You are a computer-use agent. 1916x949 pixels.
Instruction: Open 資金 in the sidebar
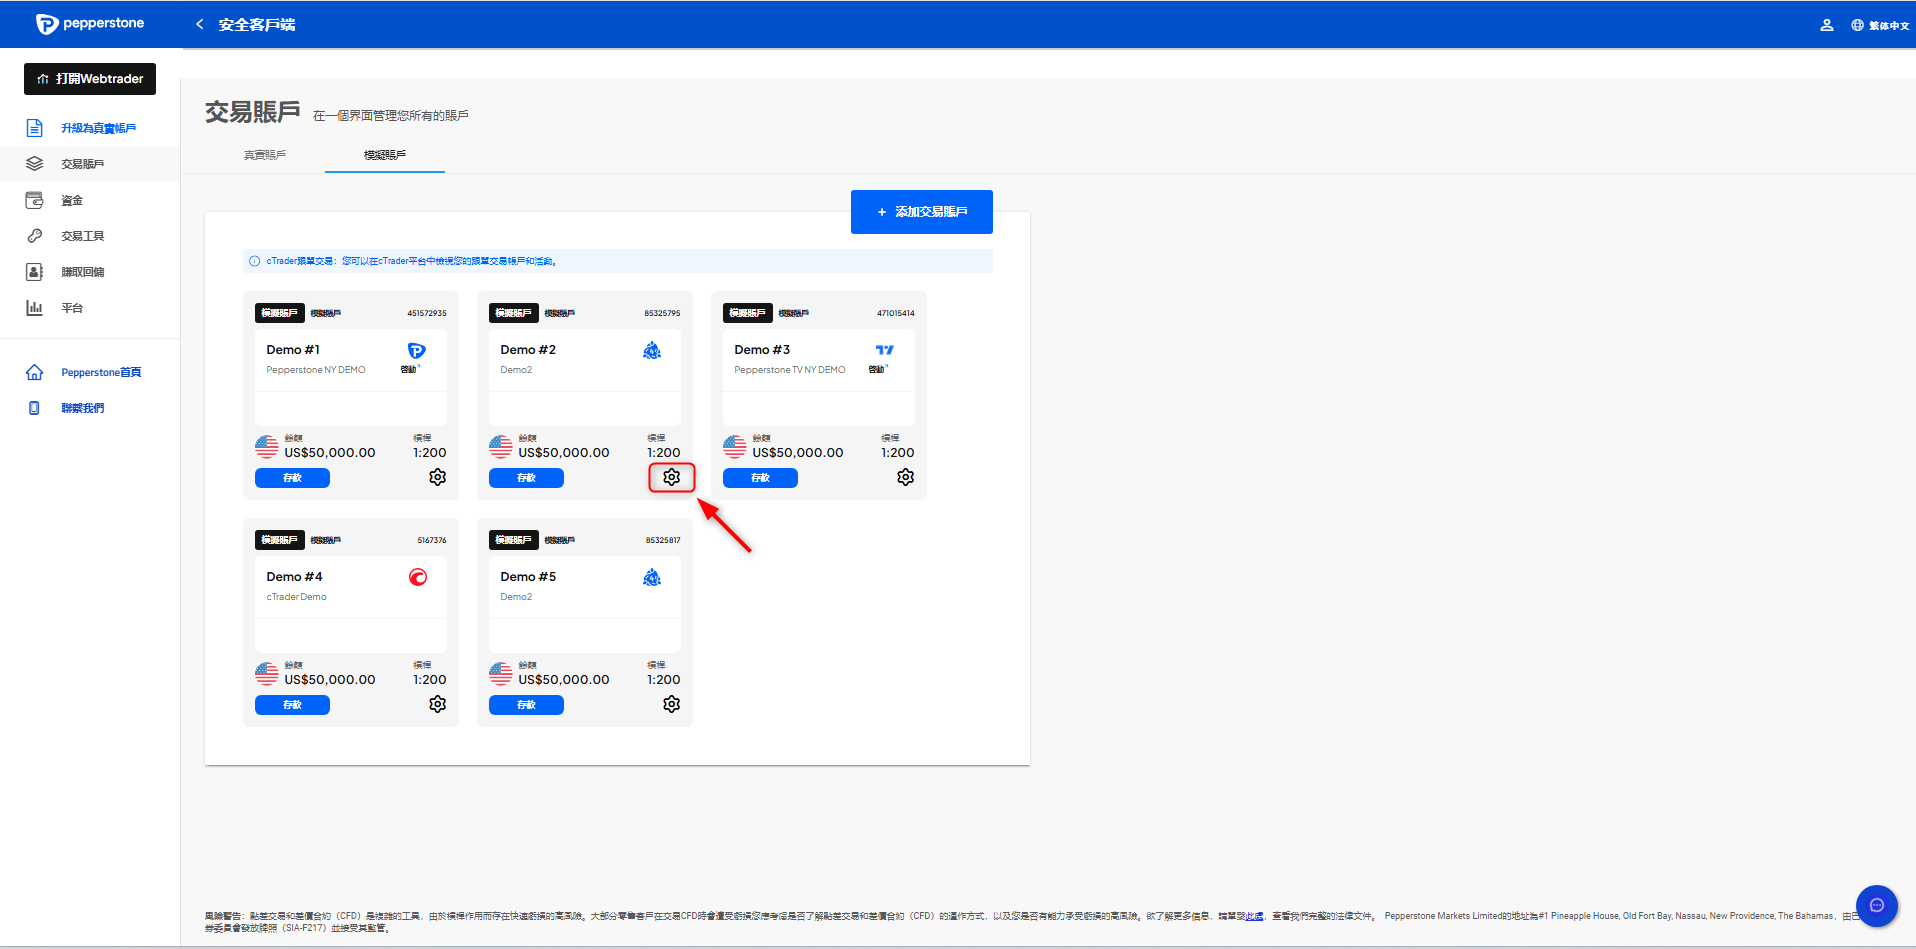point(72,201)
